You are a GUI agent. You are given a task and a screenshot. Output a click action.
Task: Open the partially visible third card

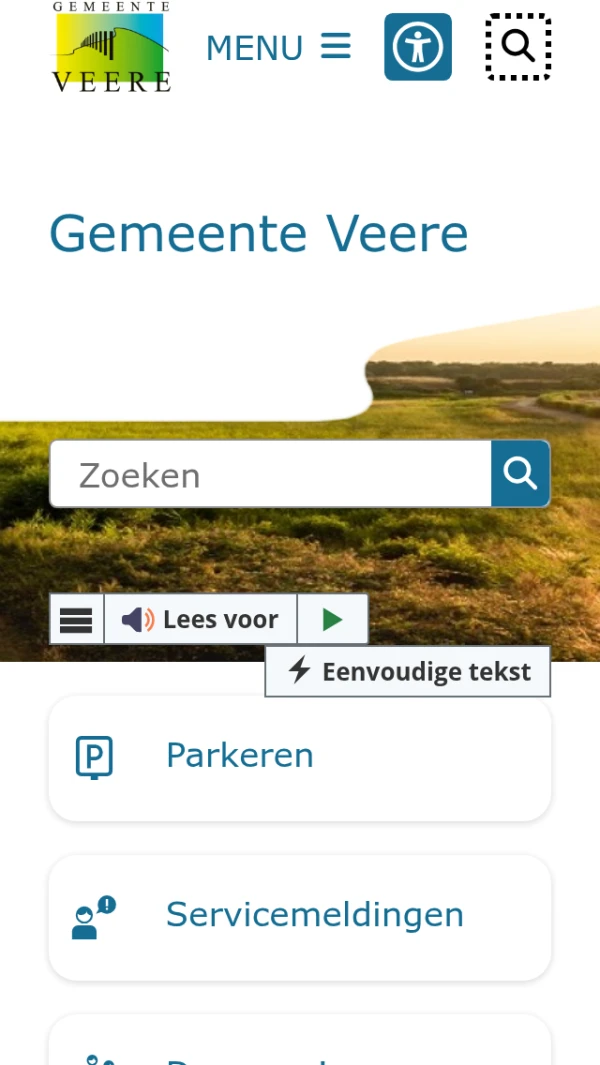point(300,1040)
